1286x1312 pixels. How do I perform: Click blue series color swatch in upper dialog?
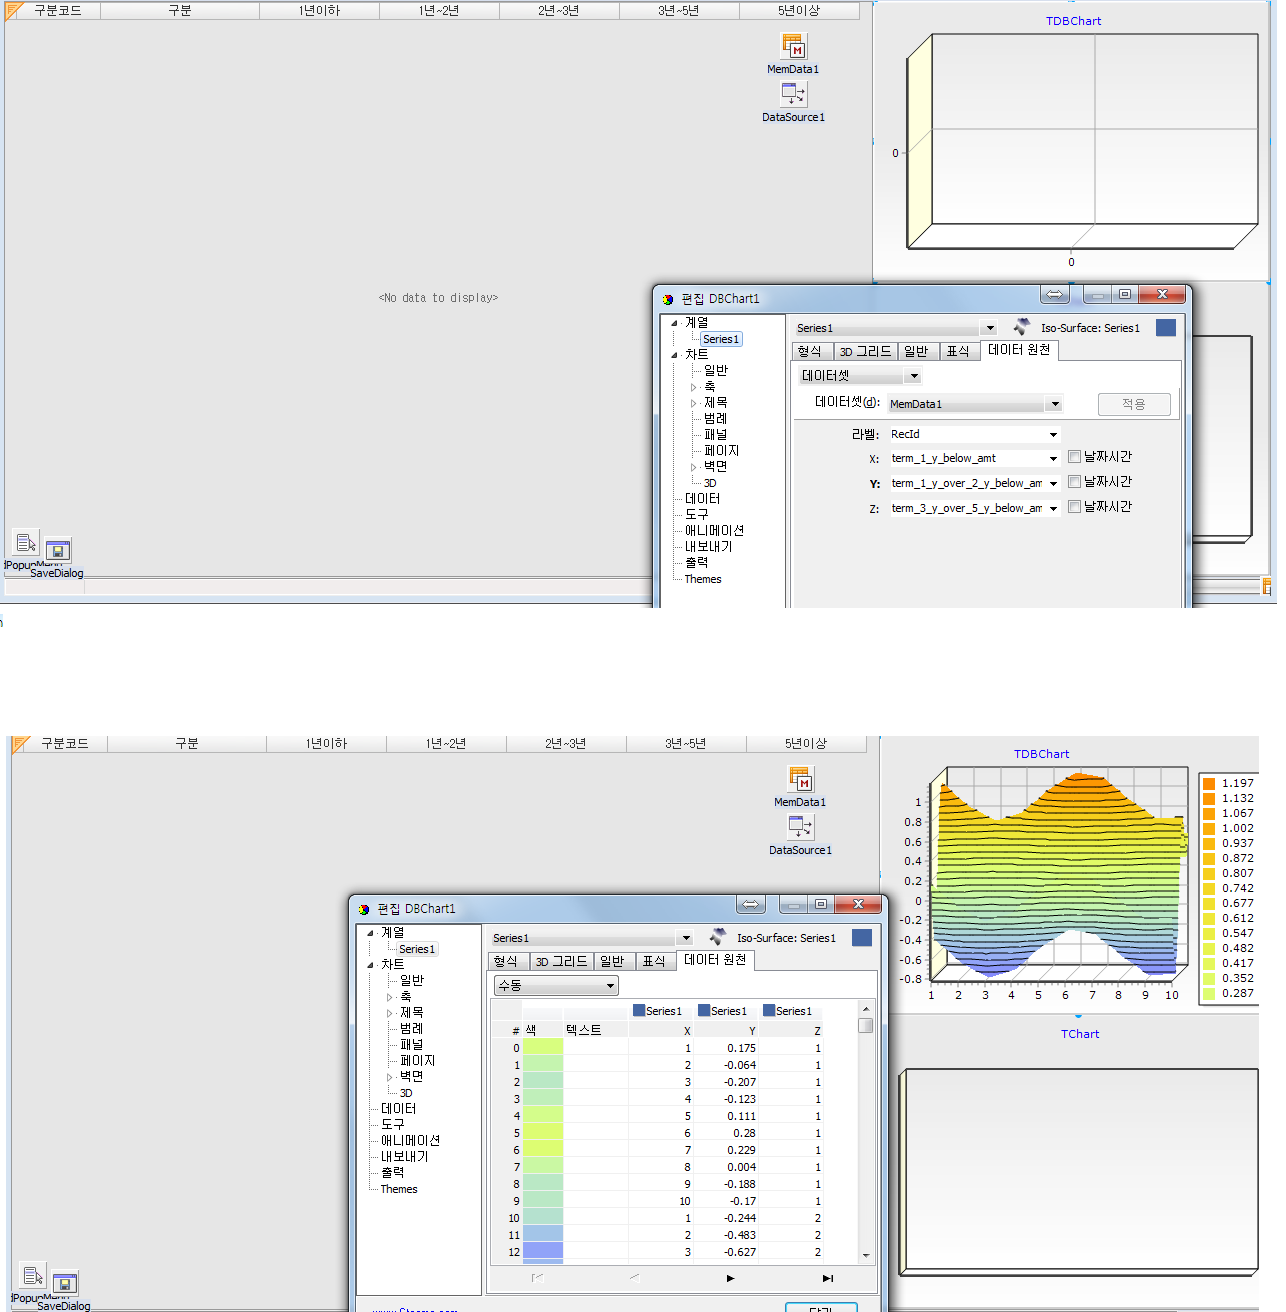point(1166,328)
